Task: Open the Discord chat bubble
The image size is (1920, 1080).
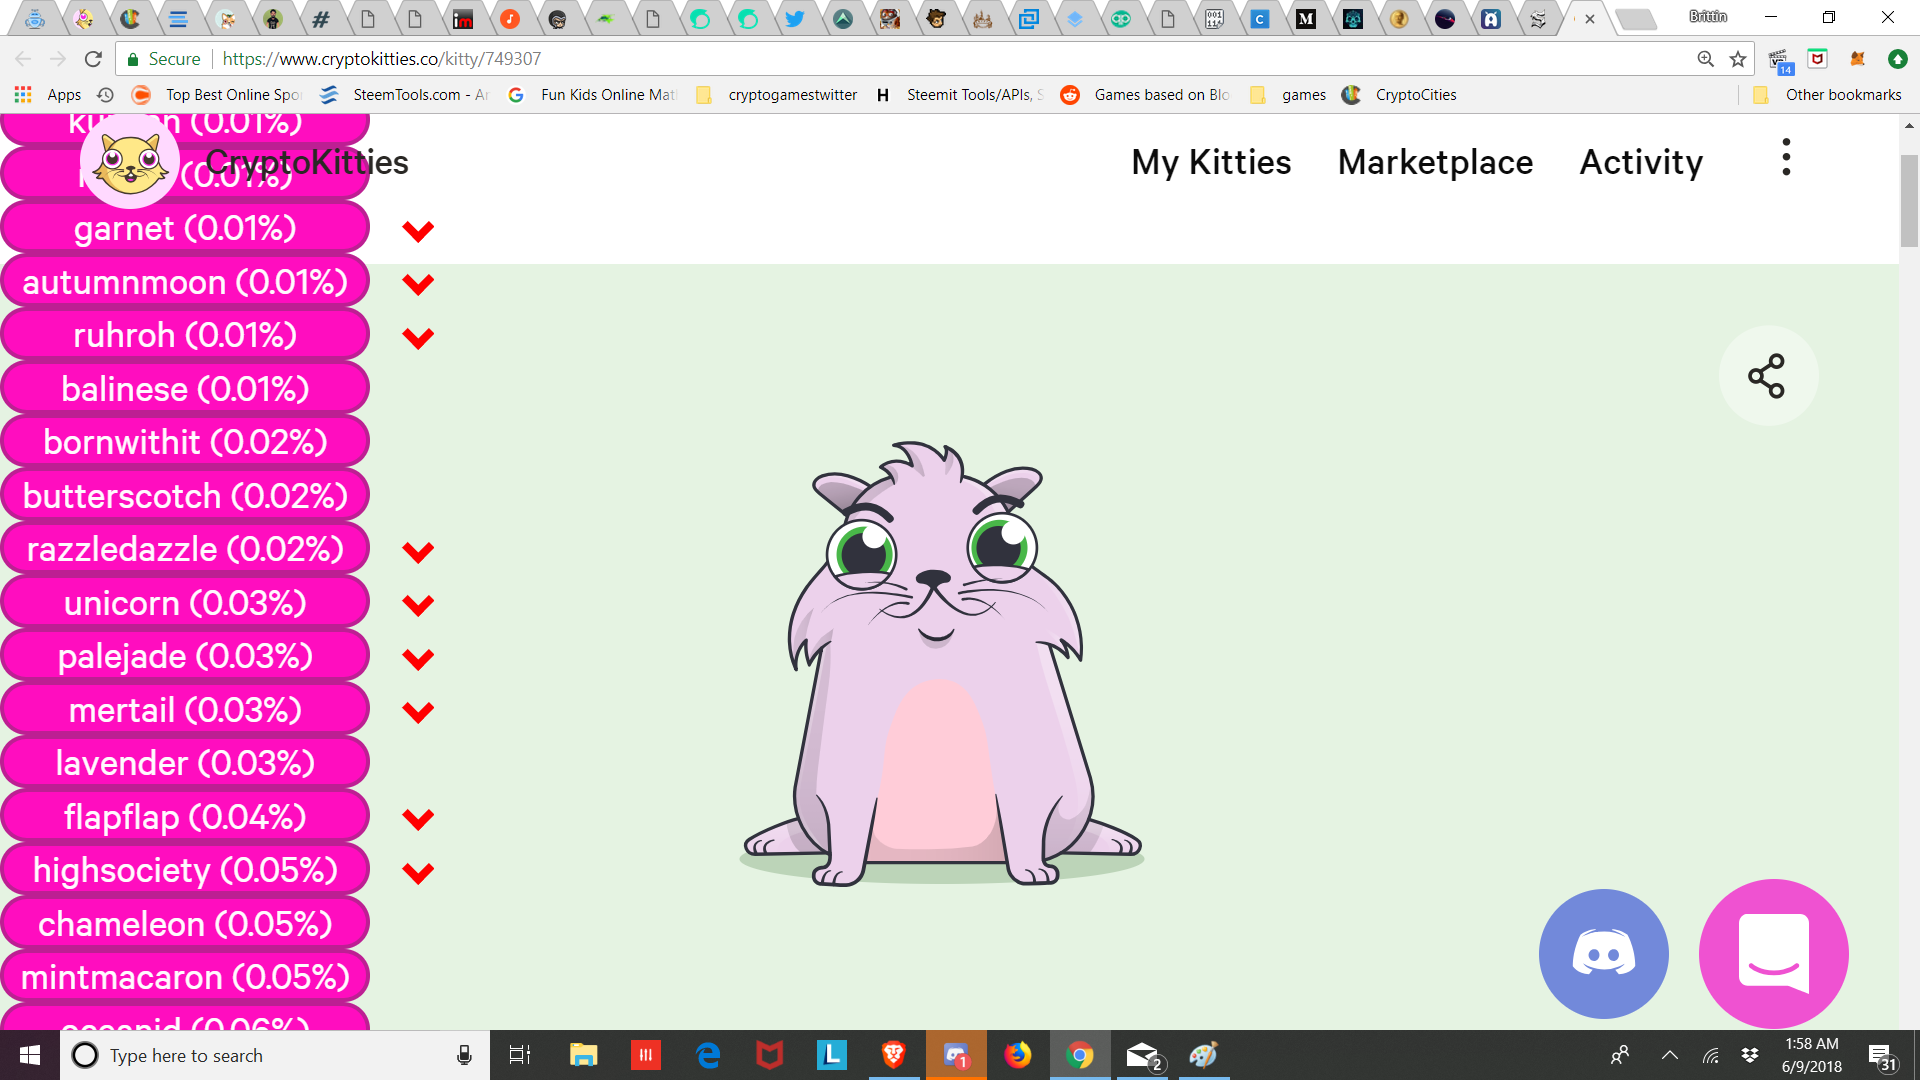Action: 1603,953
